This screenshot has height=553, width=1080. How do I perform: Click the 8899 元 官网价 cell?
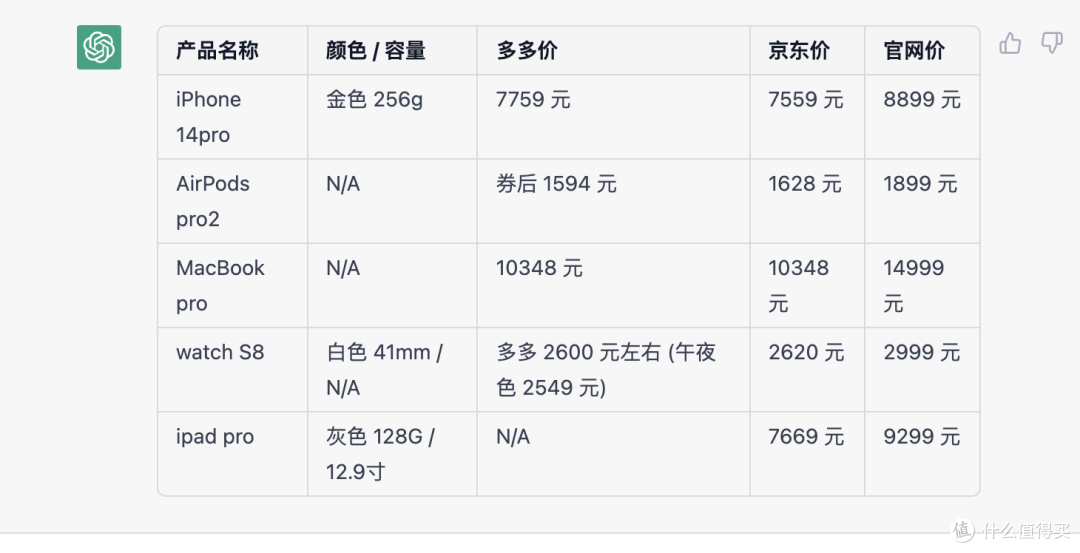[922, 117]
